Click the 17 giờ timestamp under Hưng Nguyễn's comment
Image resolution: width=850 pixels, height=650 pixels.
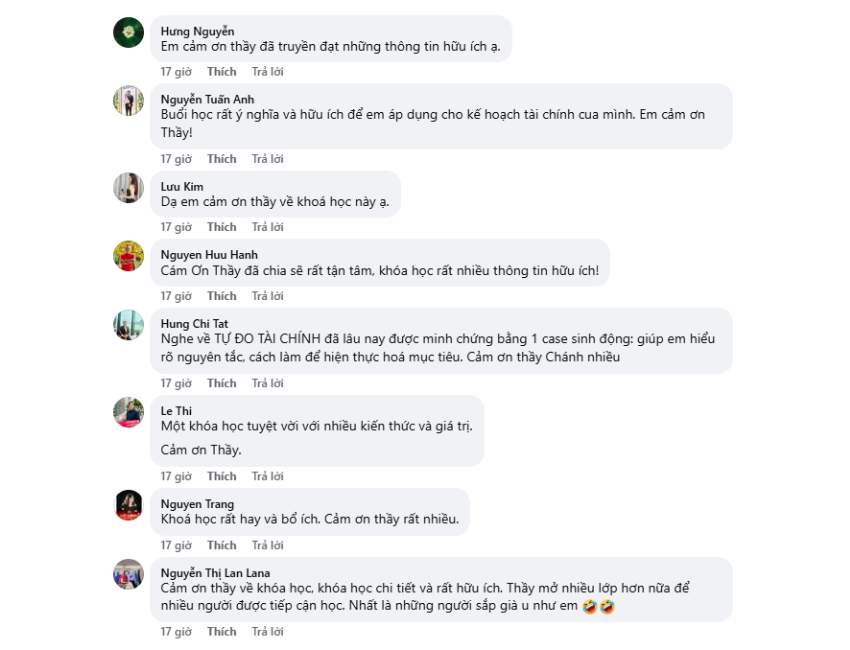pyautogui.click(x=176, y=72)
